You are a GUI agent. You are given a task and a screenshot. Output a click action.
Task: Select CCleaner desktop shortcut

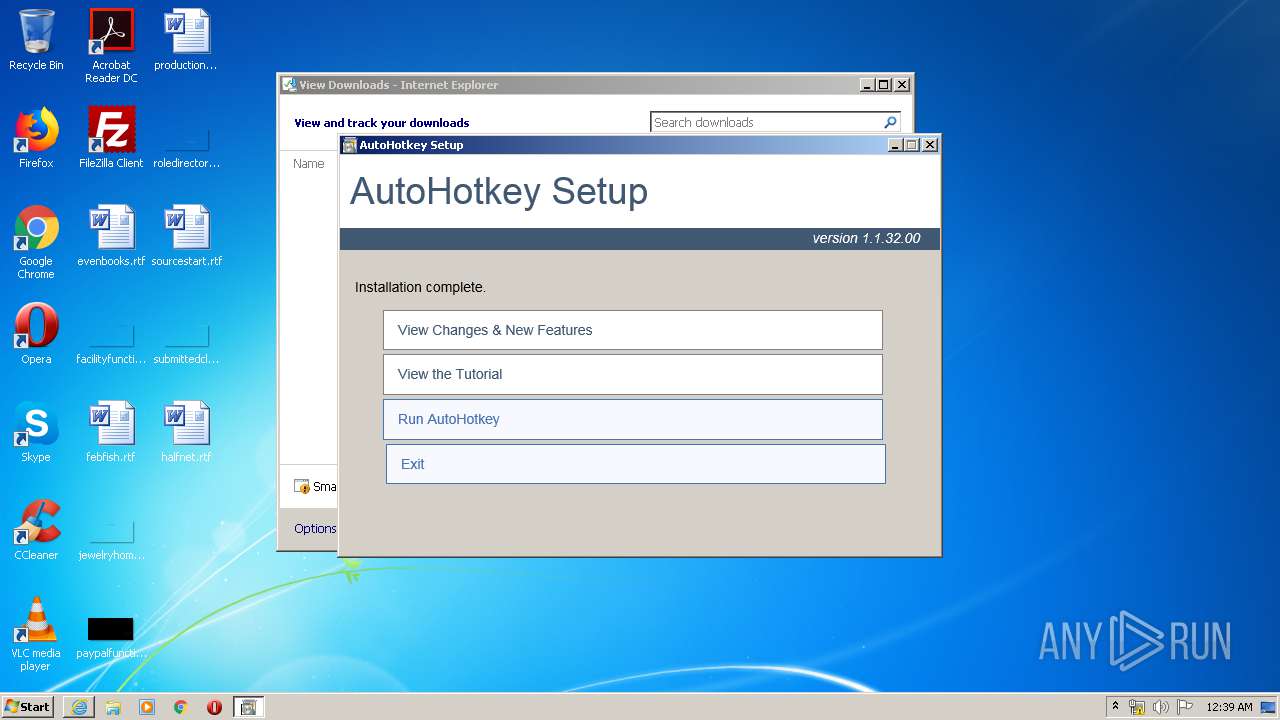click(x=36, y=530)
